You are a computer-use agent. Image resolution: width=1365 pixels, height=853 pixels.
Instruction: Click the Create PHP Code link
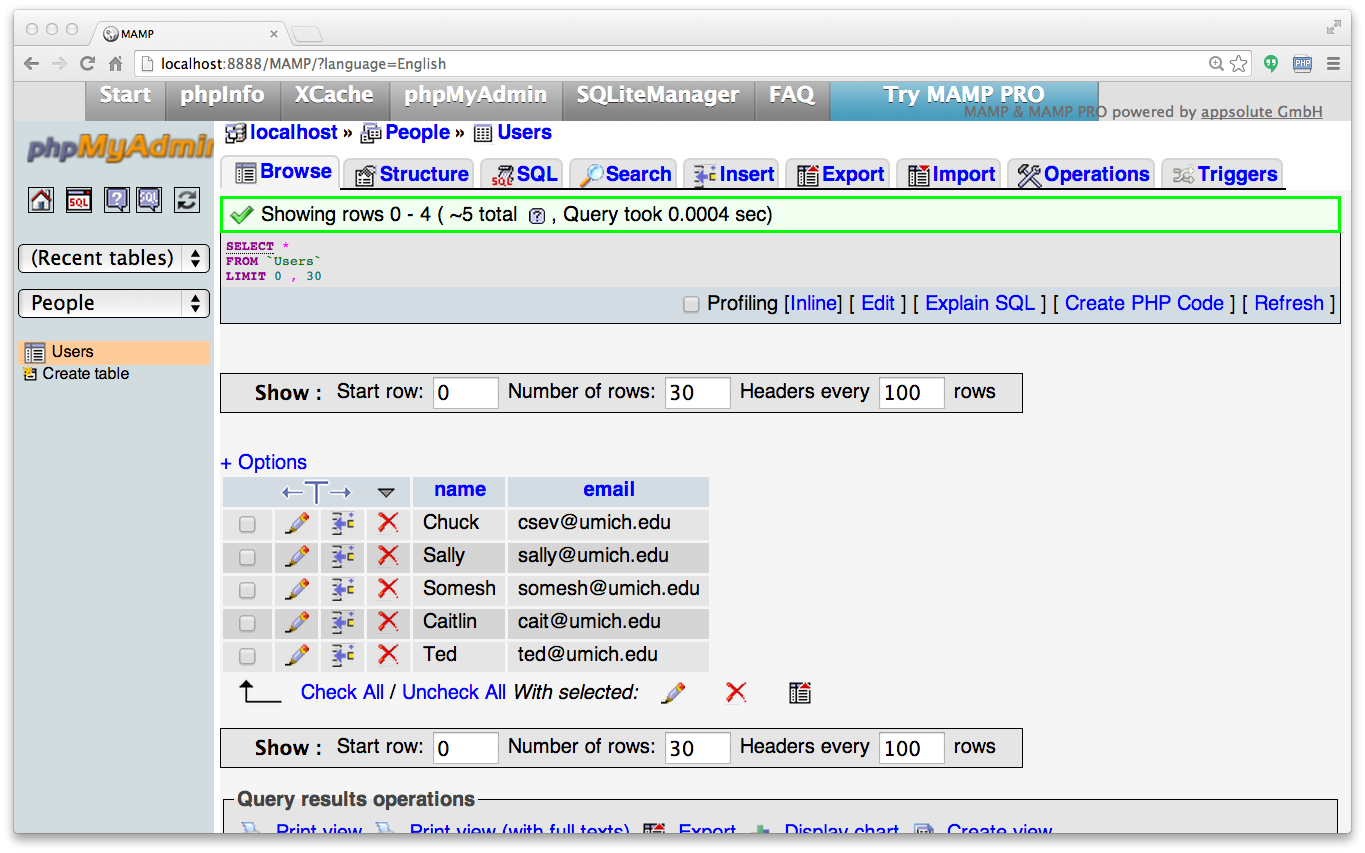coord(1144,303)
